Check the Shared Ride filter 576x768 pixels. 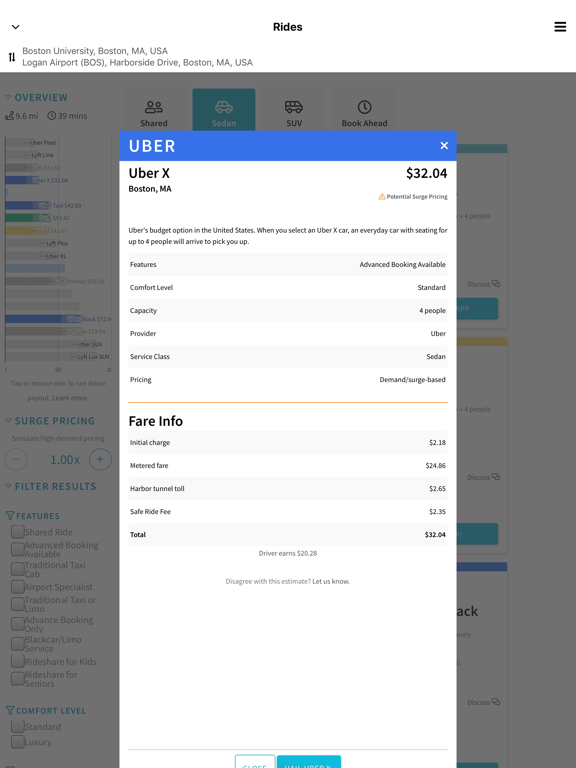18,532
